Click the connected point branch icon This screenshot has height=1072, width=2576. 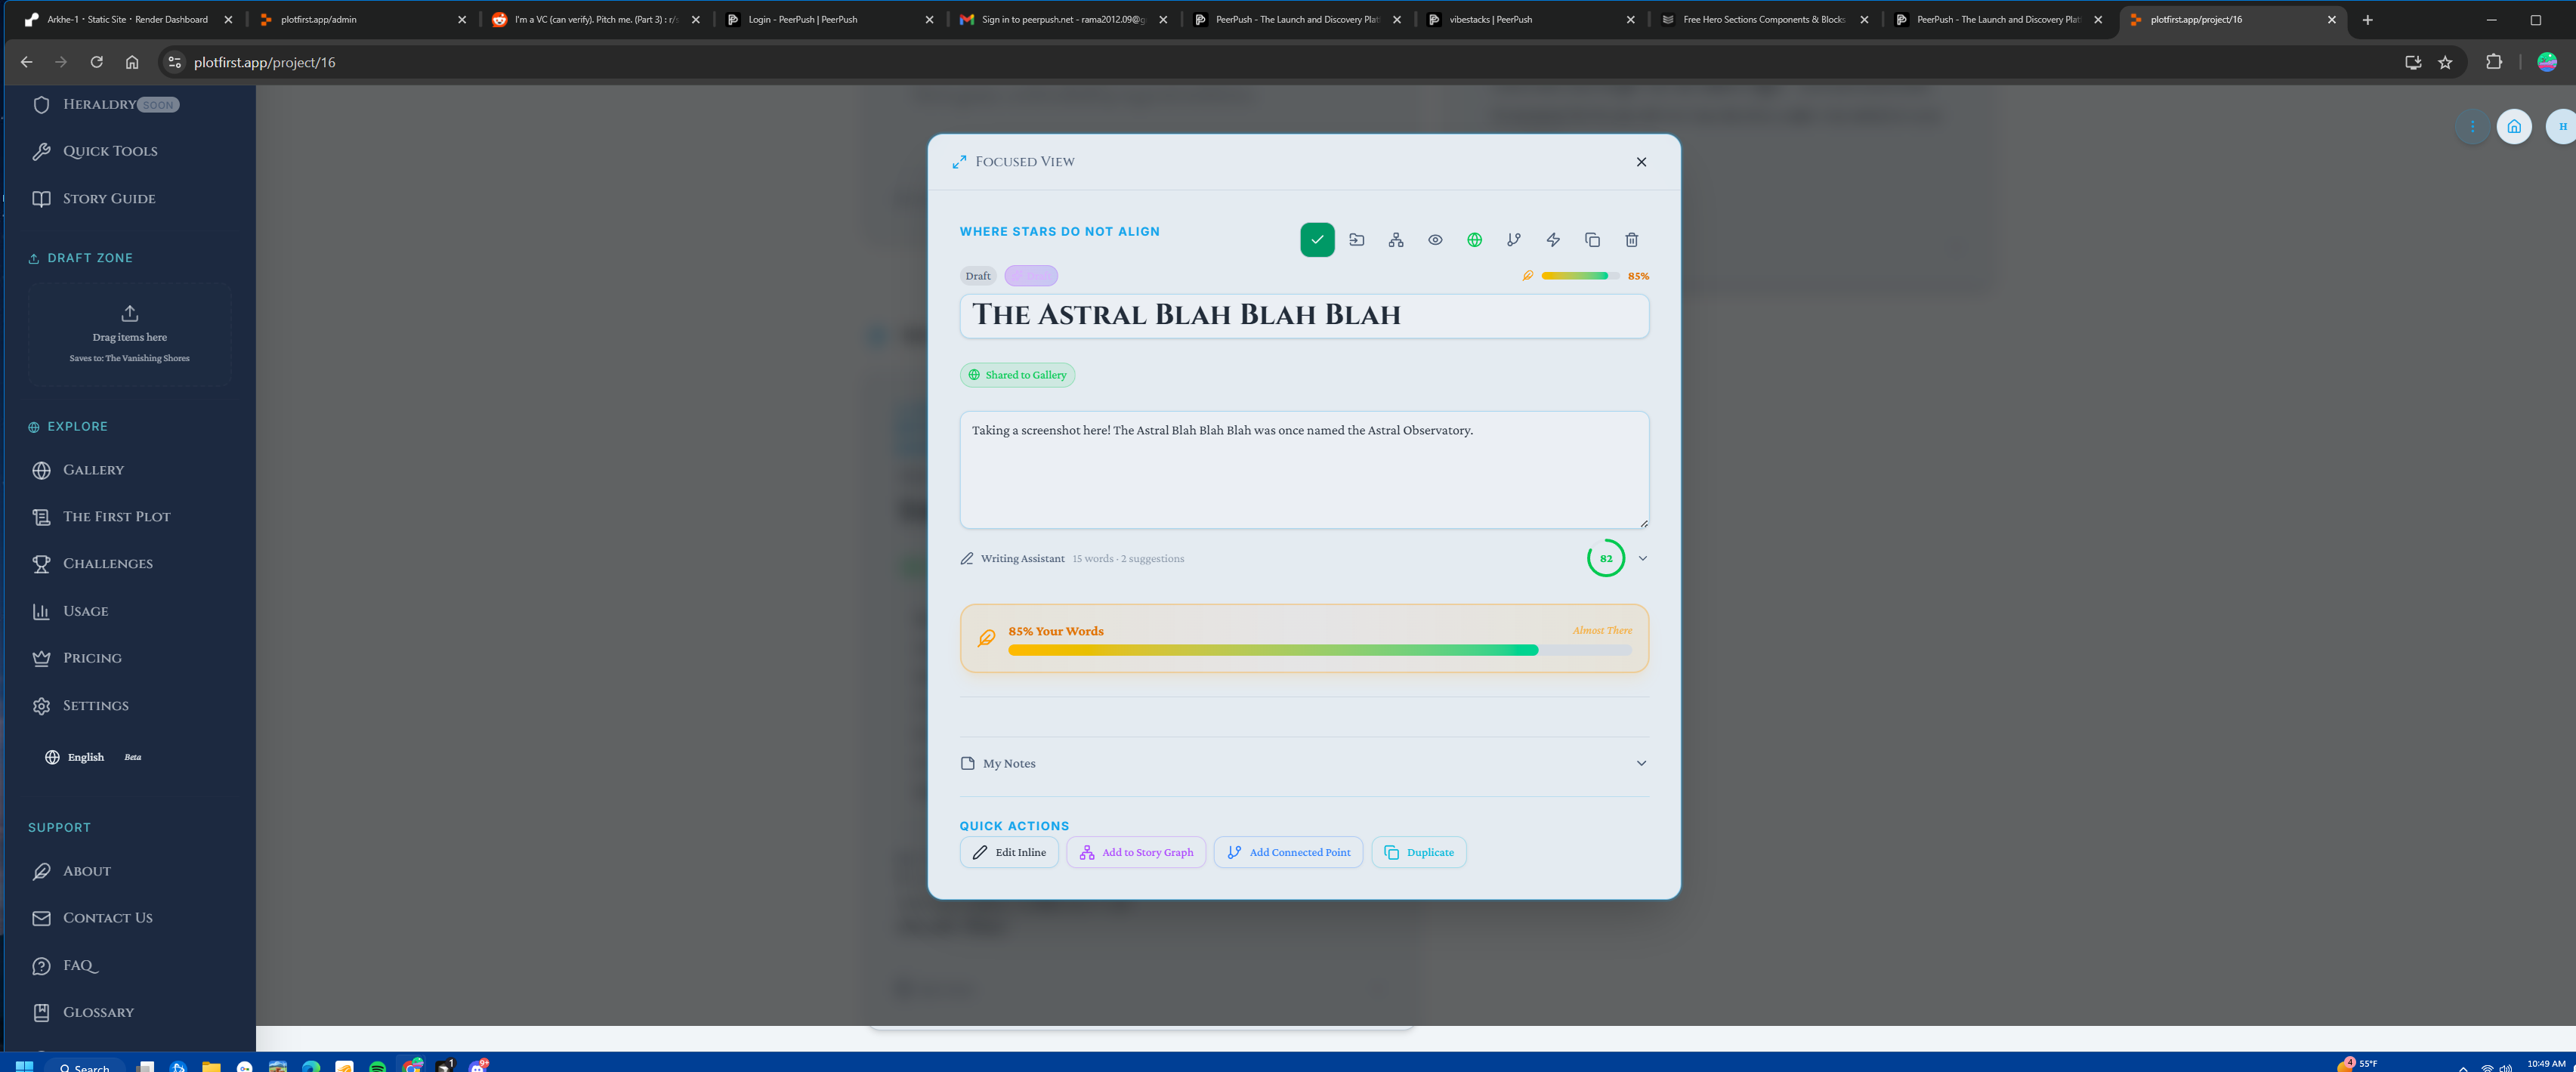point(1513,240)
